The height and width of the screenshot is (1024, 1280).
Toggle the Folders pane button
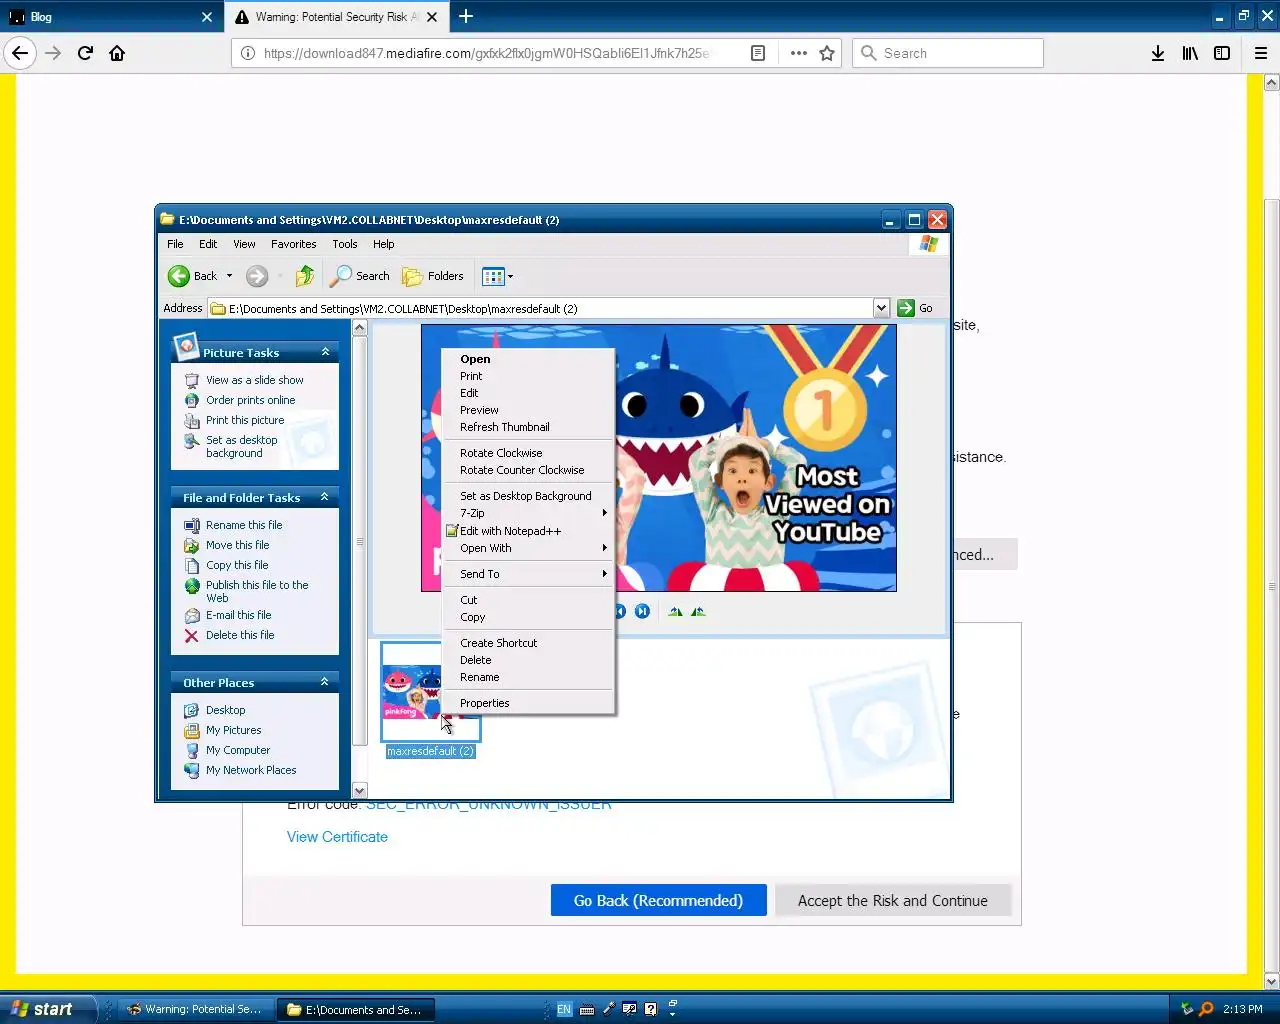433,276
